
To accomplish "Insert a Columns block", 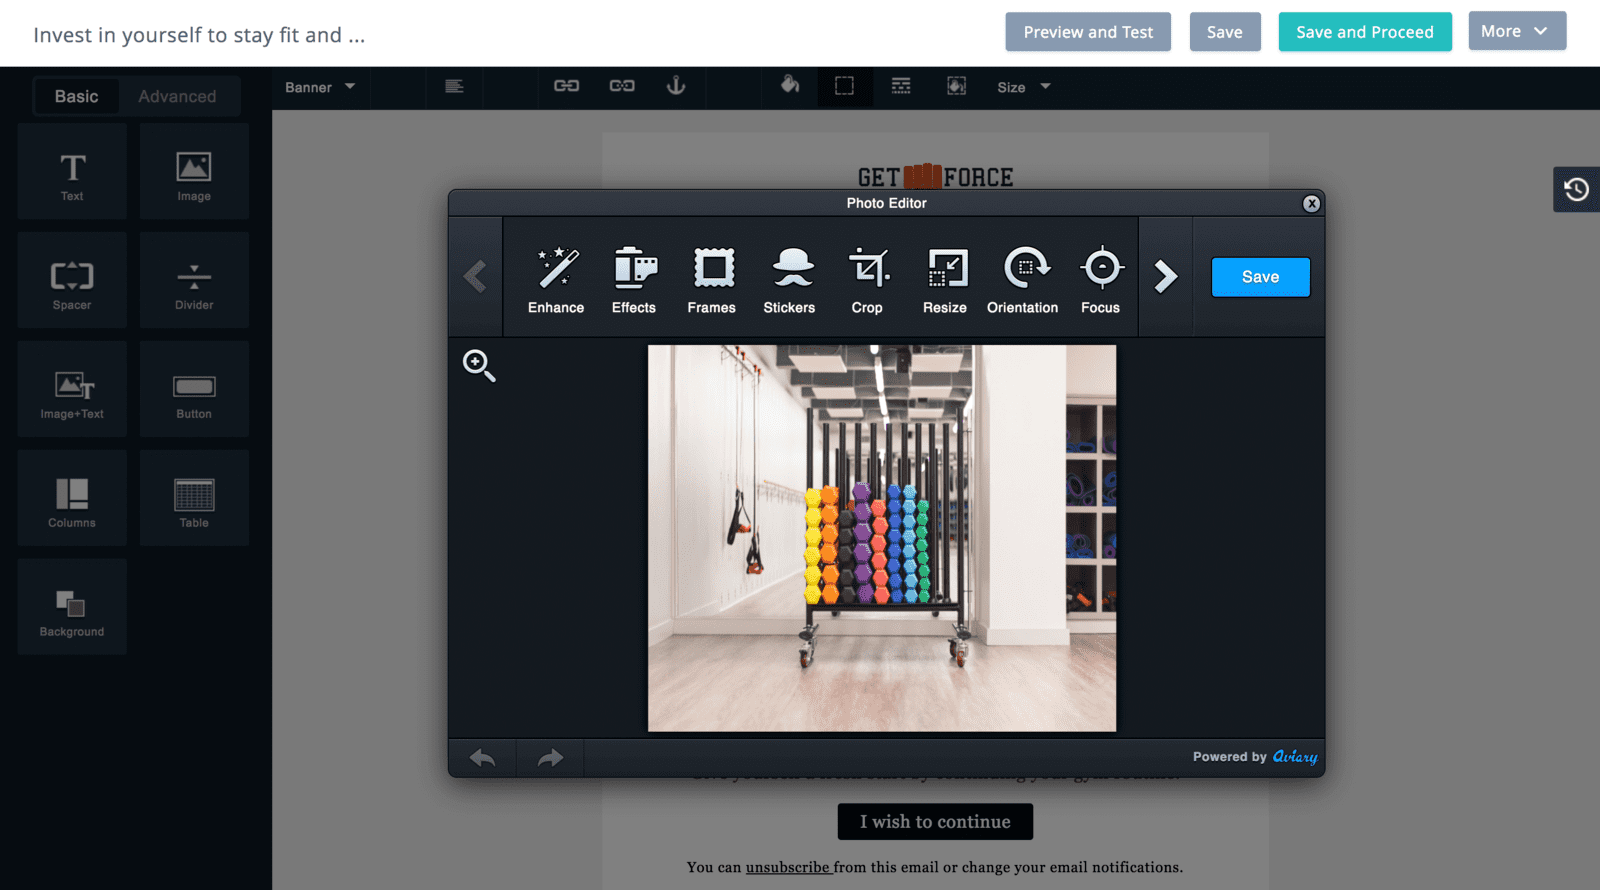I will coord(72,499).
